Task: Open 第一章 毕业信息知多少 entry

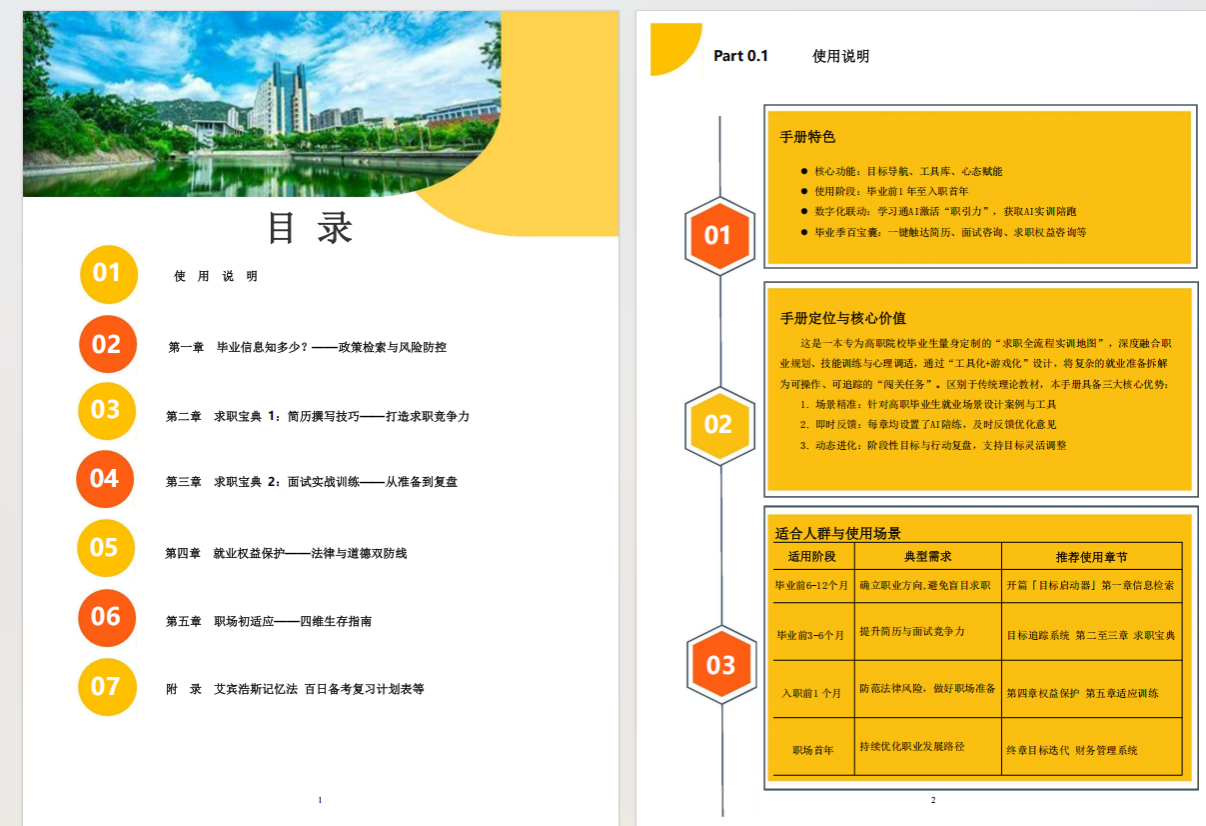Action: point(307,347)
